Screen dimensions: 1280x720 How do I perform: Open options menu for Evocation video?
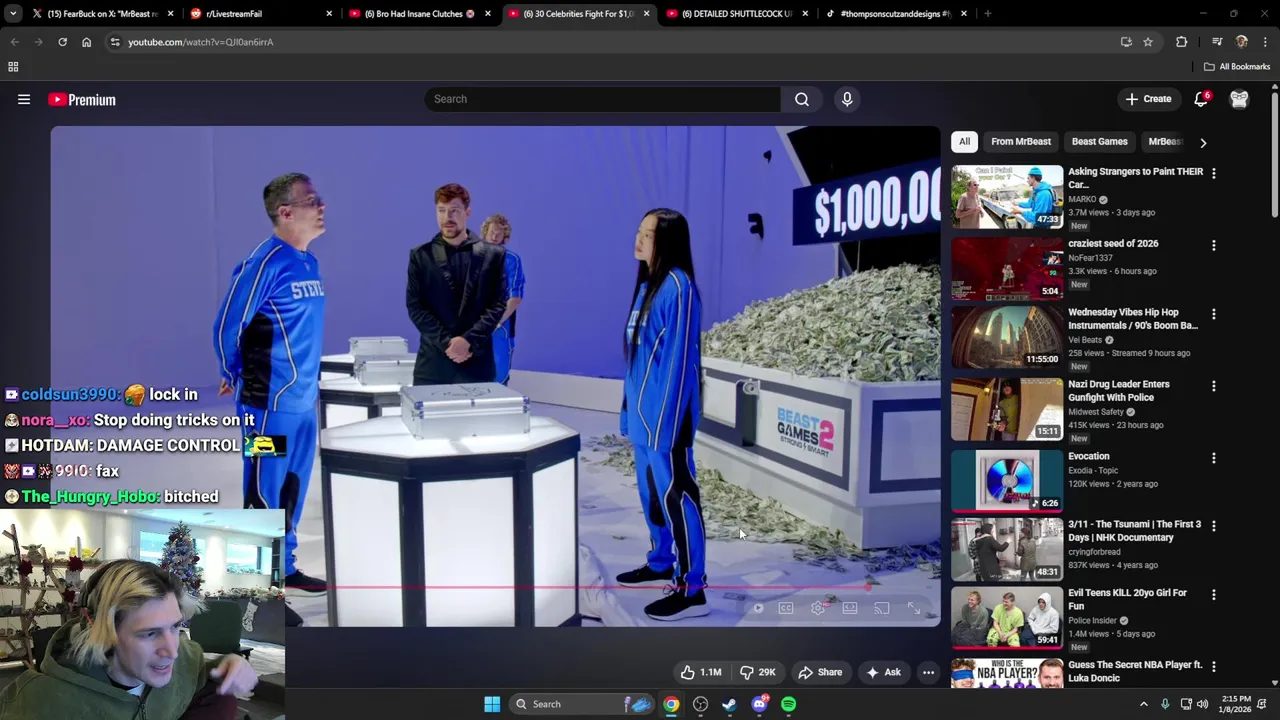tap(1213, 458)
